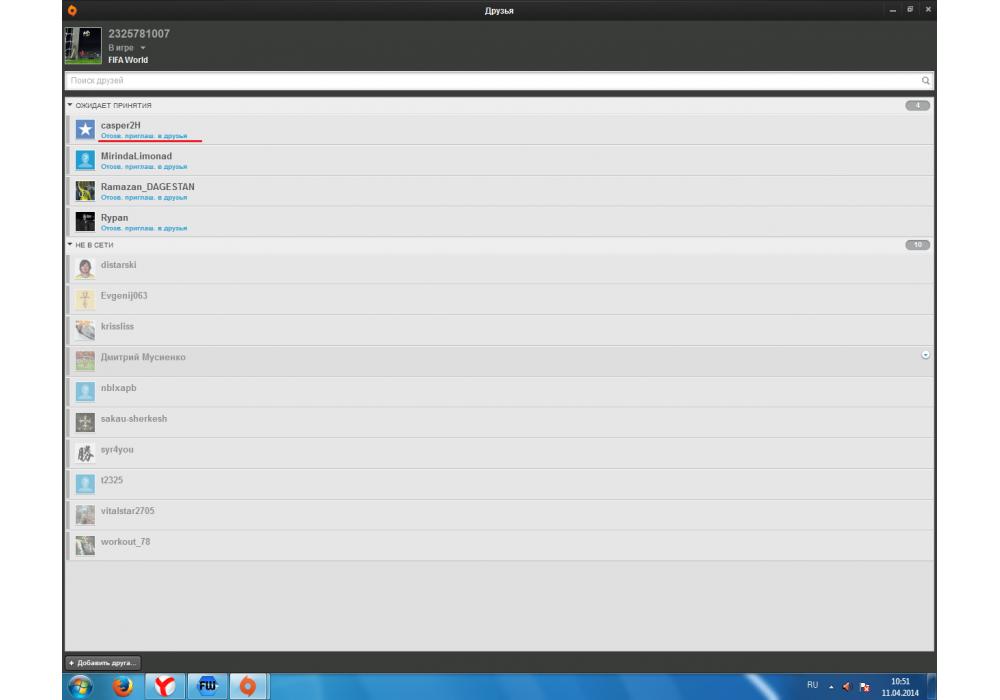The height and width of the screenshot is (700, 1000).
Task: Open options arrow for Дмитрий Мусиенко
Action: [x=925, y=355]
